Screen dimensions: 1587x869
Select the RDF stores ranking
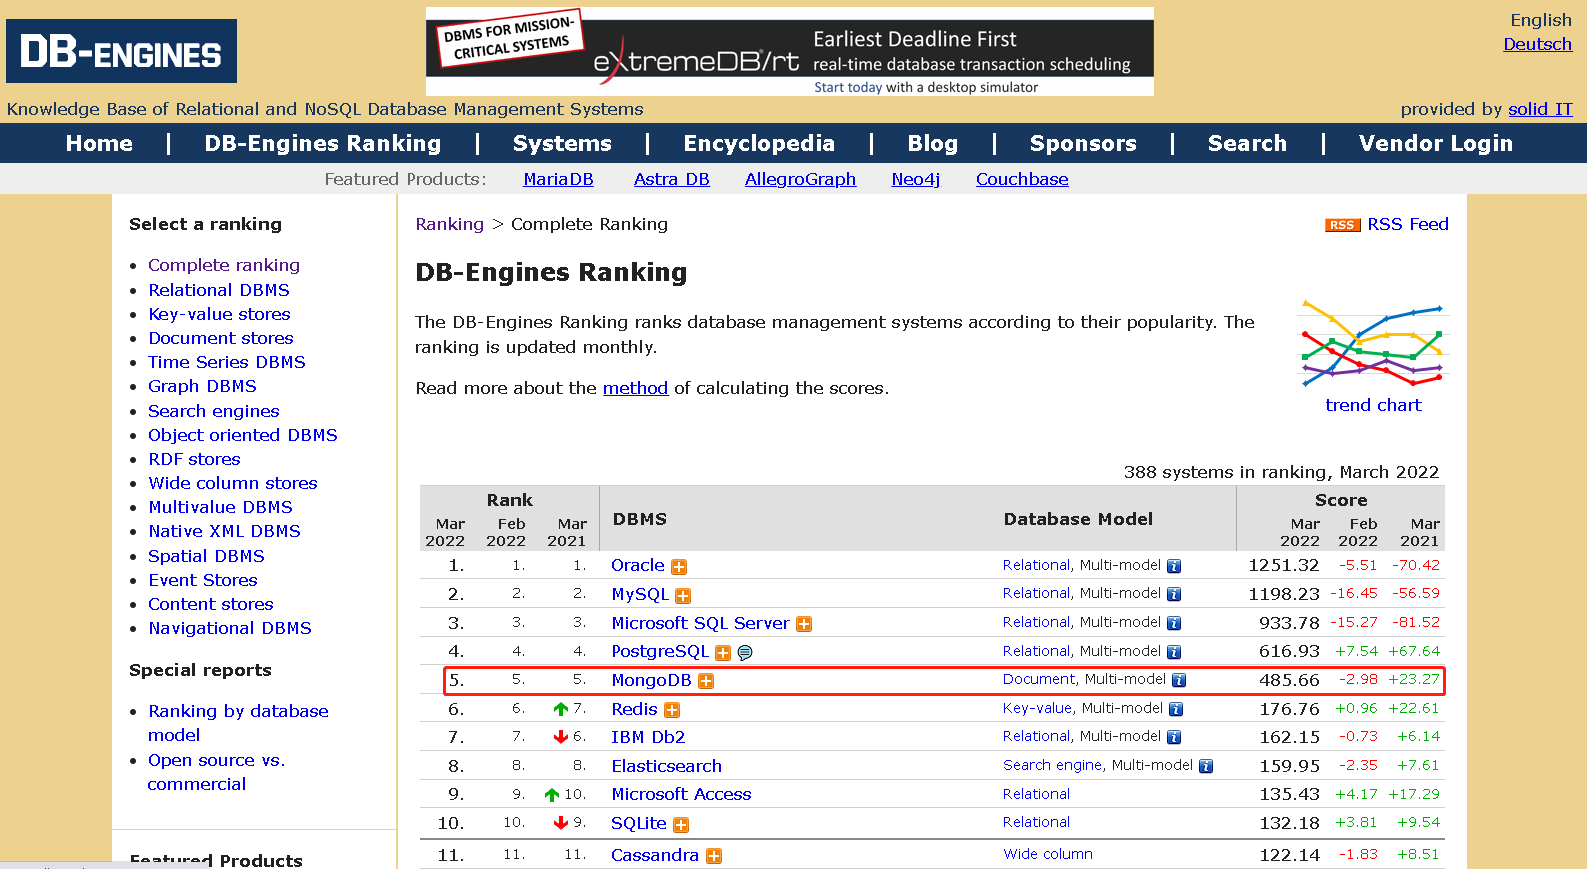click(194, 459)
